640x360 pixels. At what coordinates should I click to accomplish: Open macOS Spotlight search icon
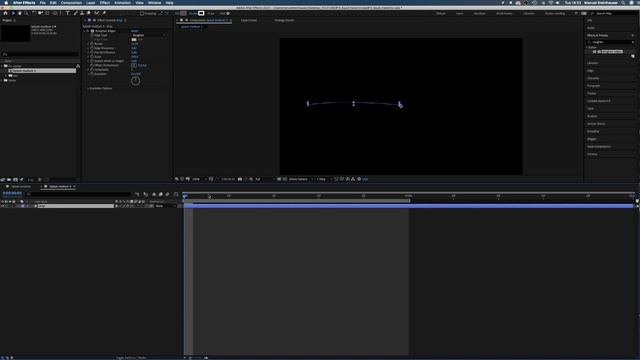point(623,2)
